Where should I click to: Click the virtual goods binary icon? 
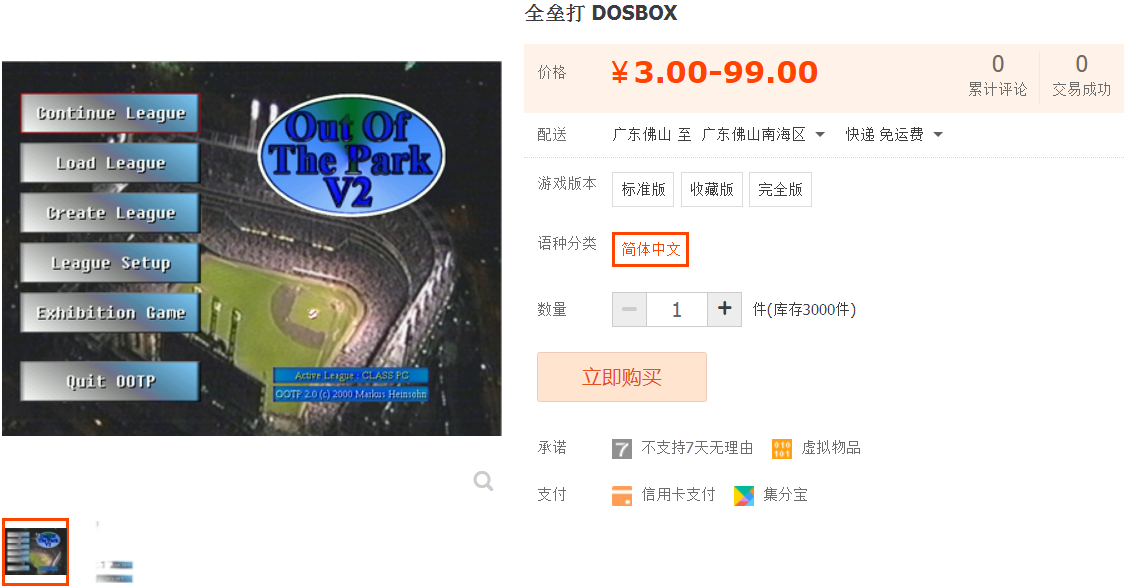coord(781,449)
